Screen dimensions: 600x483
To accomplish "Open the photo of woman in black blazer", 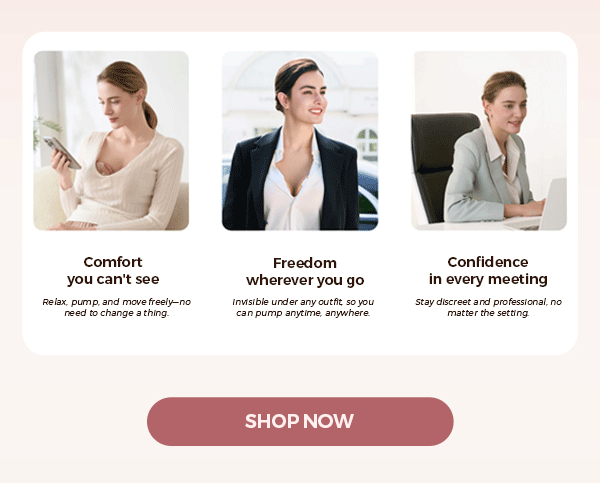I will coord(300,140).
